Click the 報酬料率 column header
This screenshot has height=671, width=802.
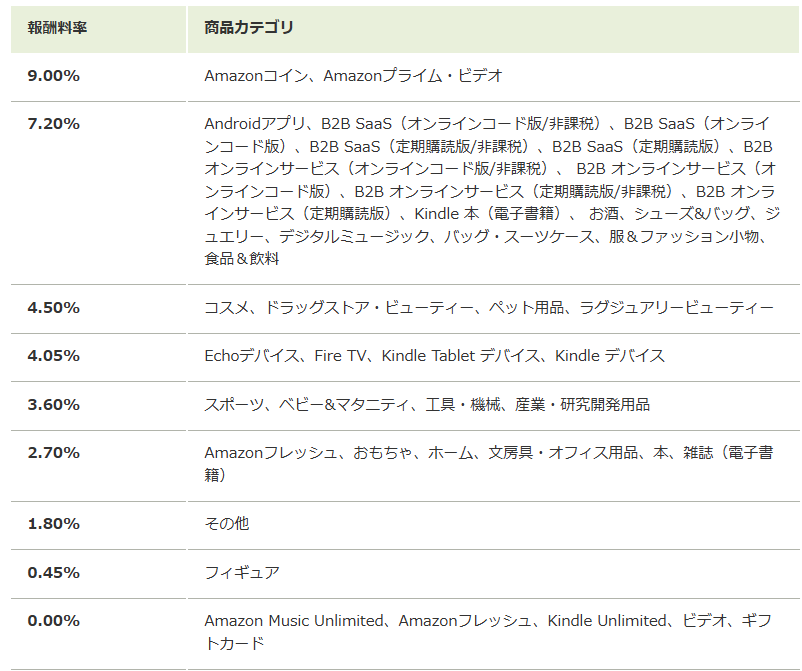coord(57,28)
